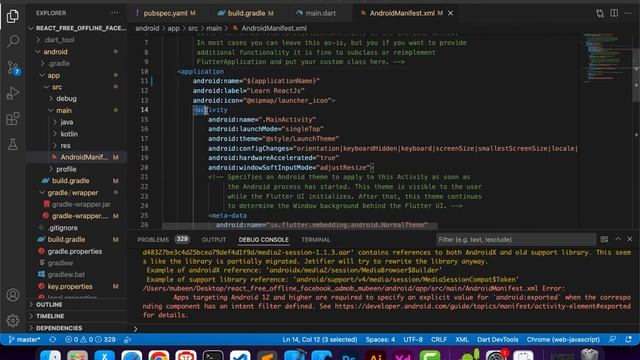Toggle debug console view as list icon
This screenshot has width=640, height=360.
[x=604, y=239]
